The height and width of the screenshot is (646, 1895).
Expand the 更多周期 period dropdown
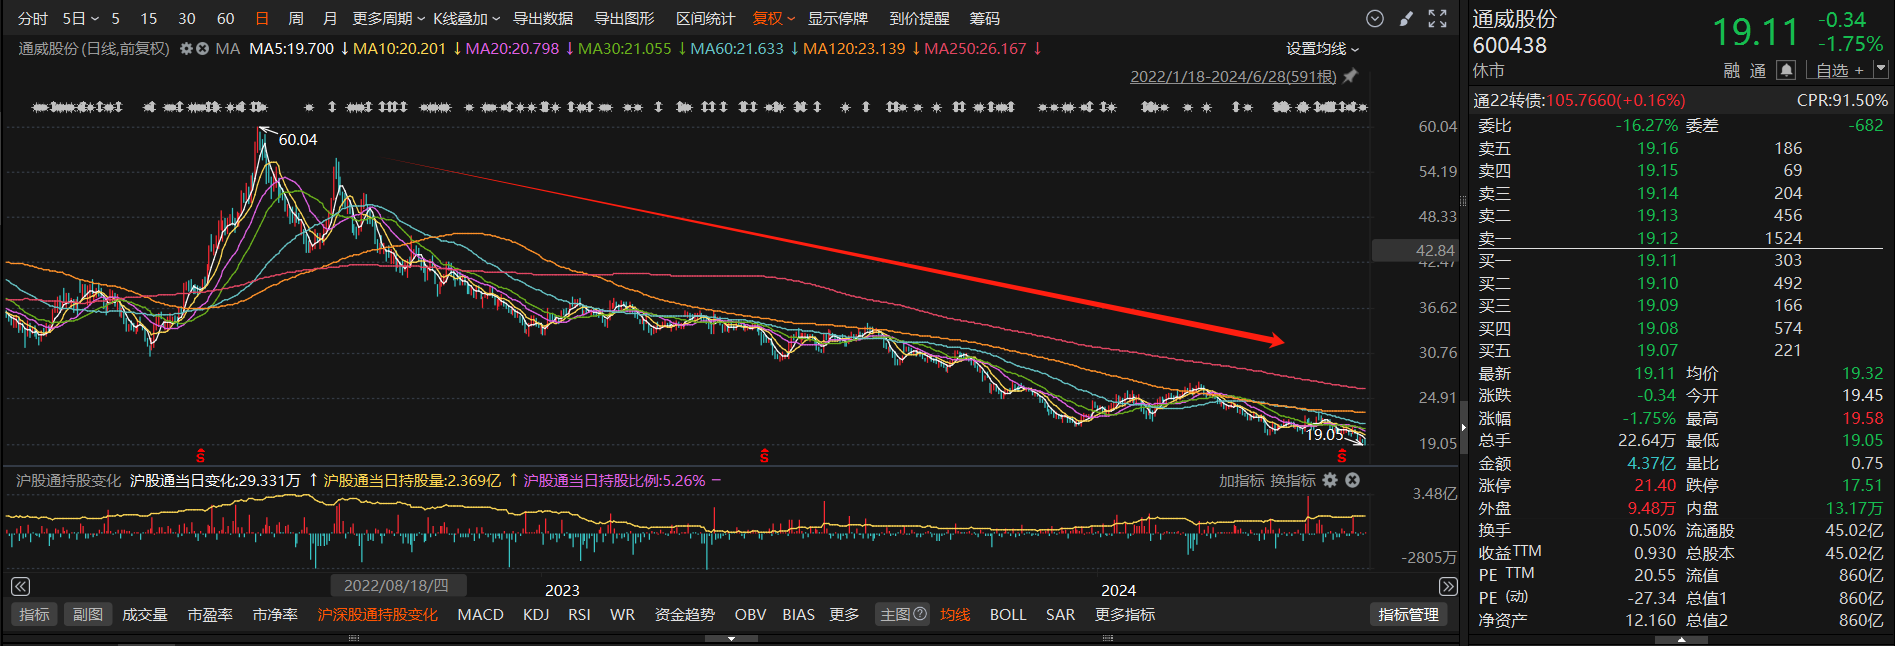coord(388,19)
